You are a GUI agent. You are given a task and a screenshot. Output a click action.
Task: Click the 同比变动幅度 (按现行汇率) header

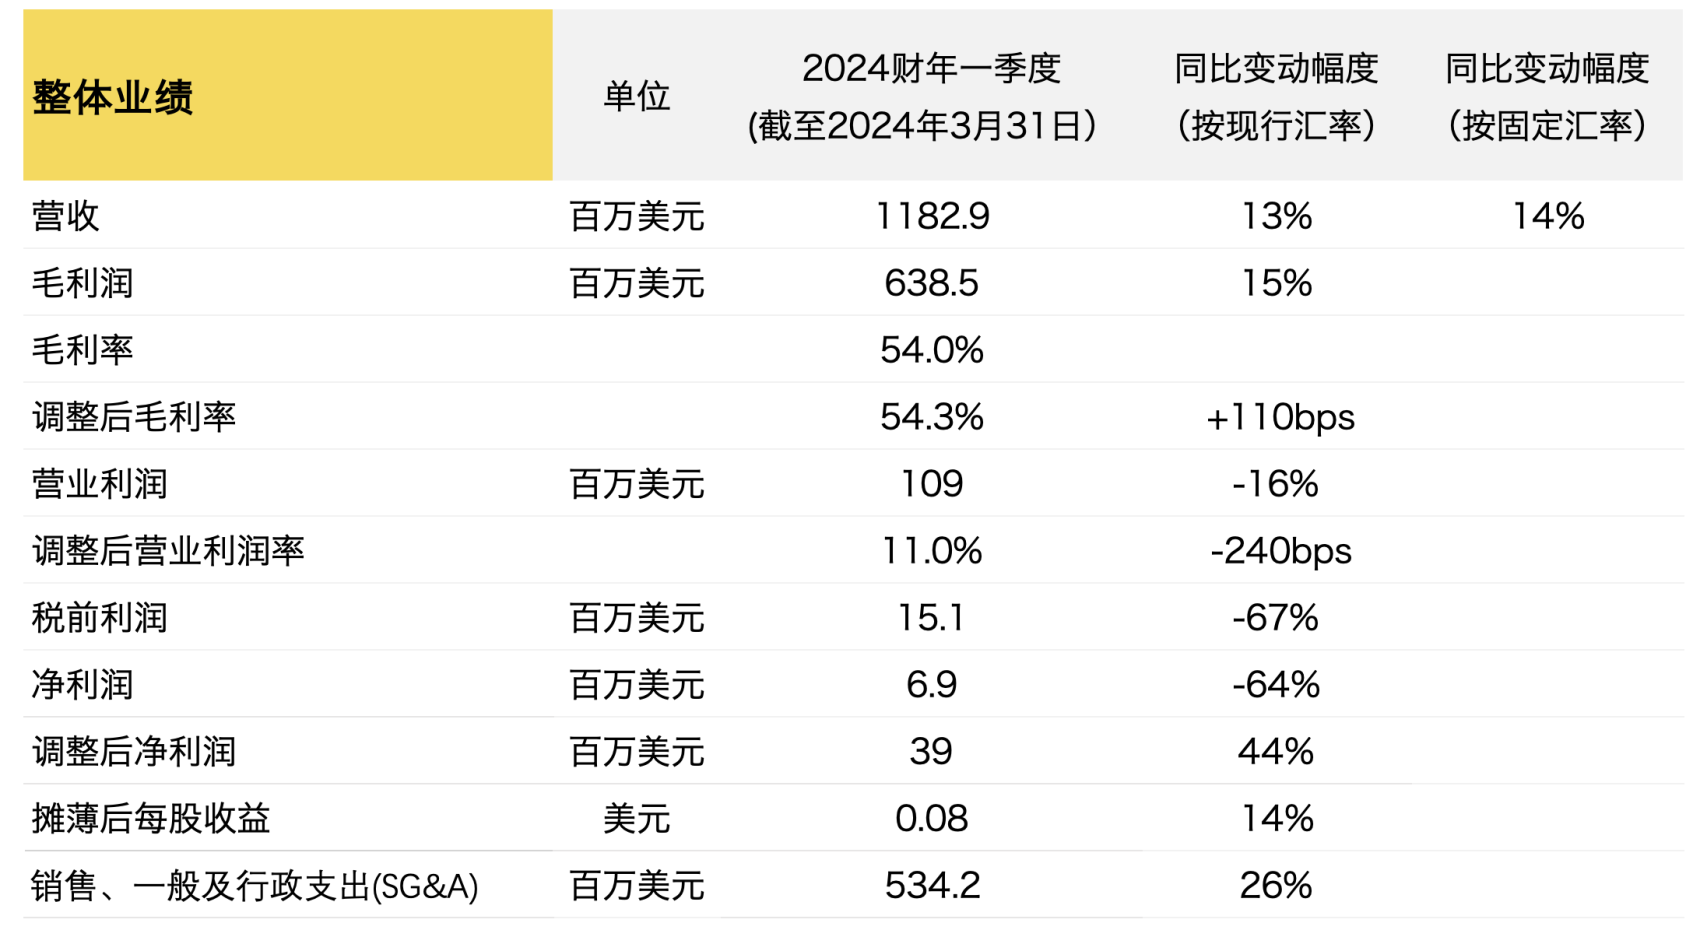[x=1277, y=96]
